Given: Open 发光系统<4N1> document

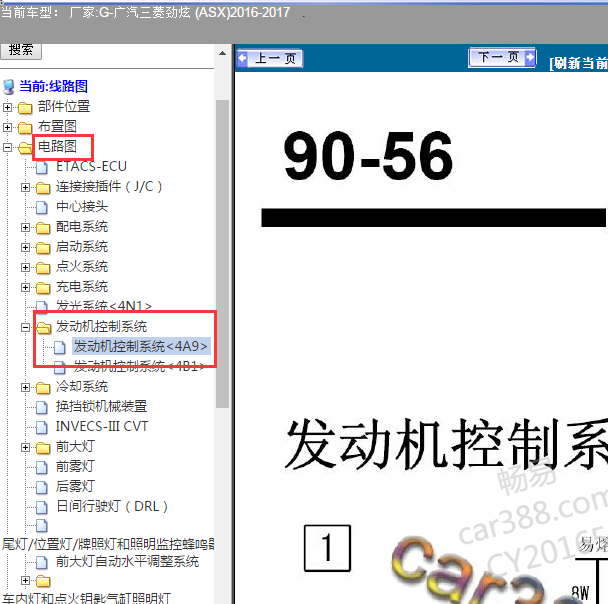Looking at the screenshot, I should point(104,306).
